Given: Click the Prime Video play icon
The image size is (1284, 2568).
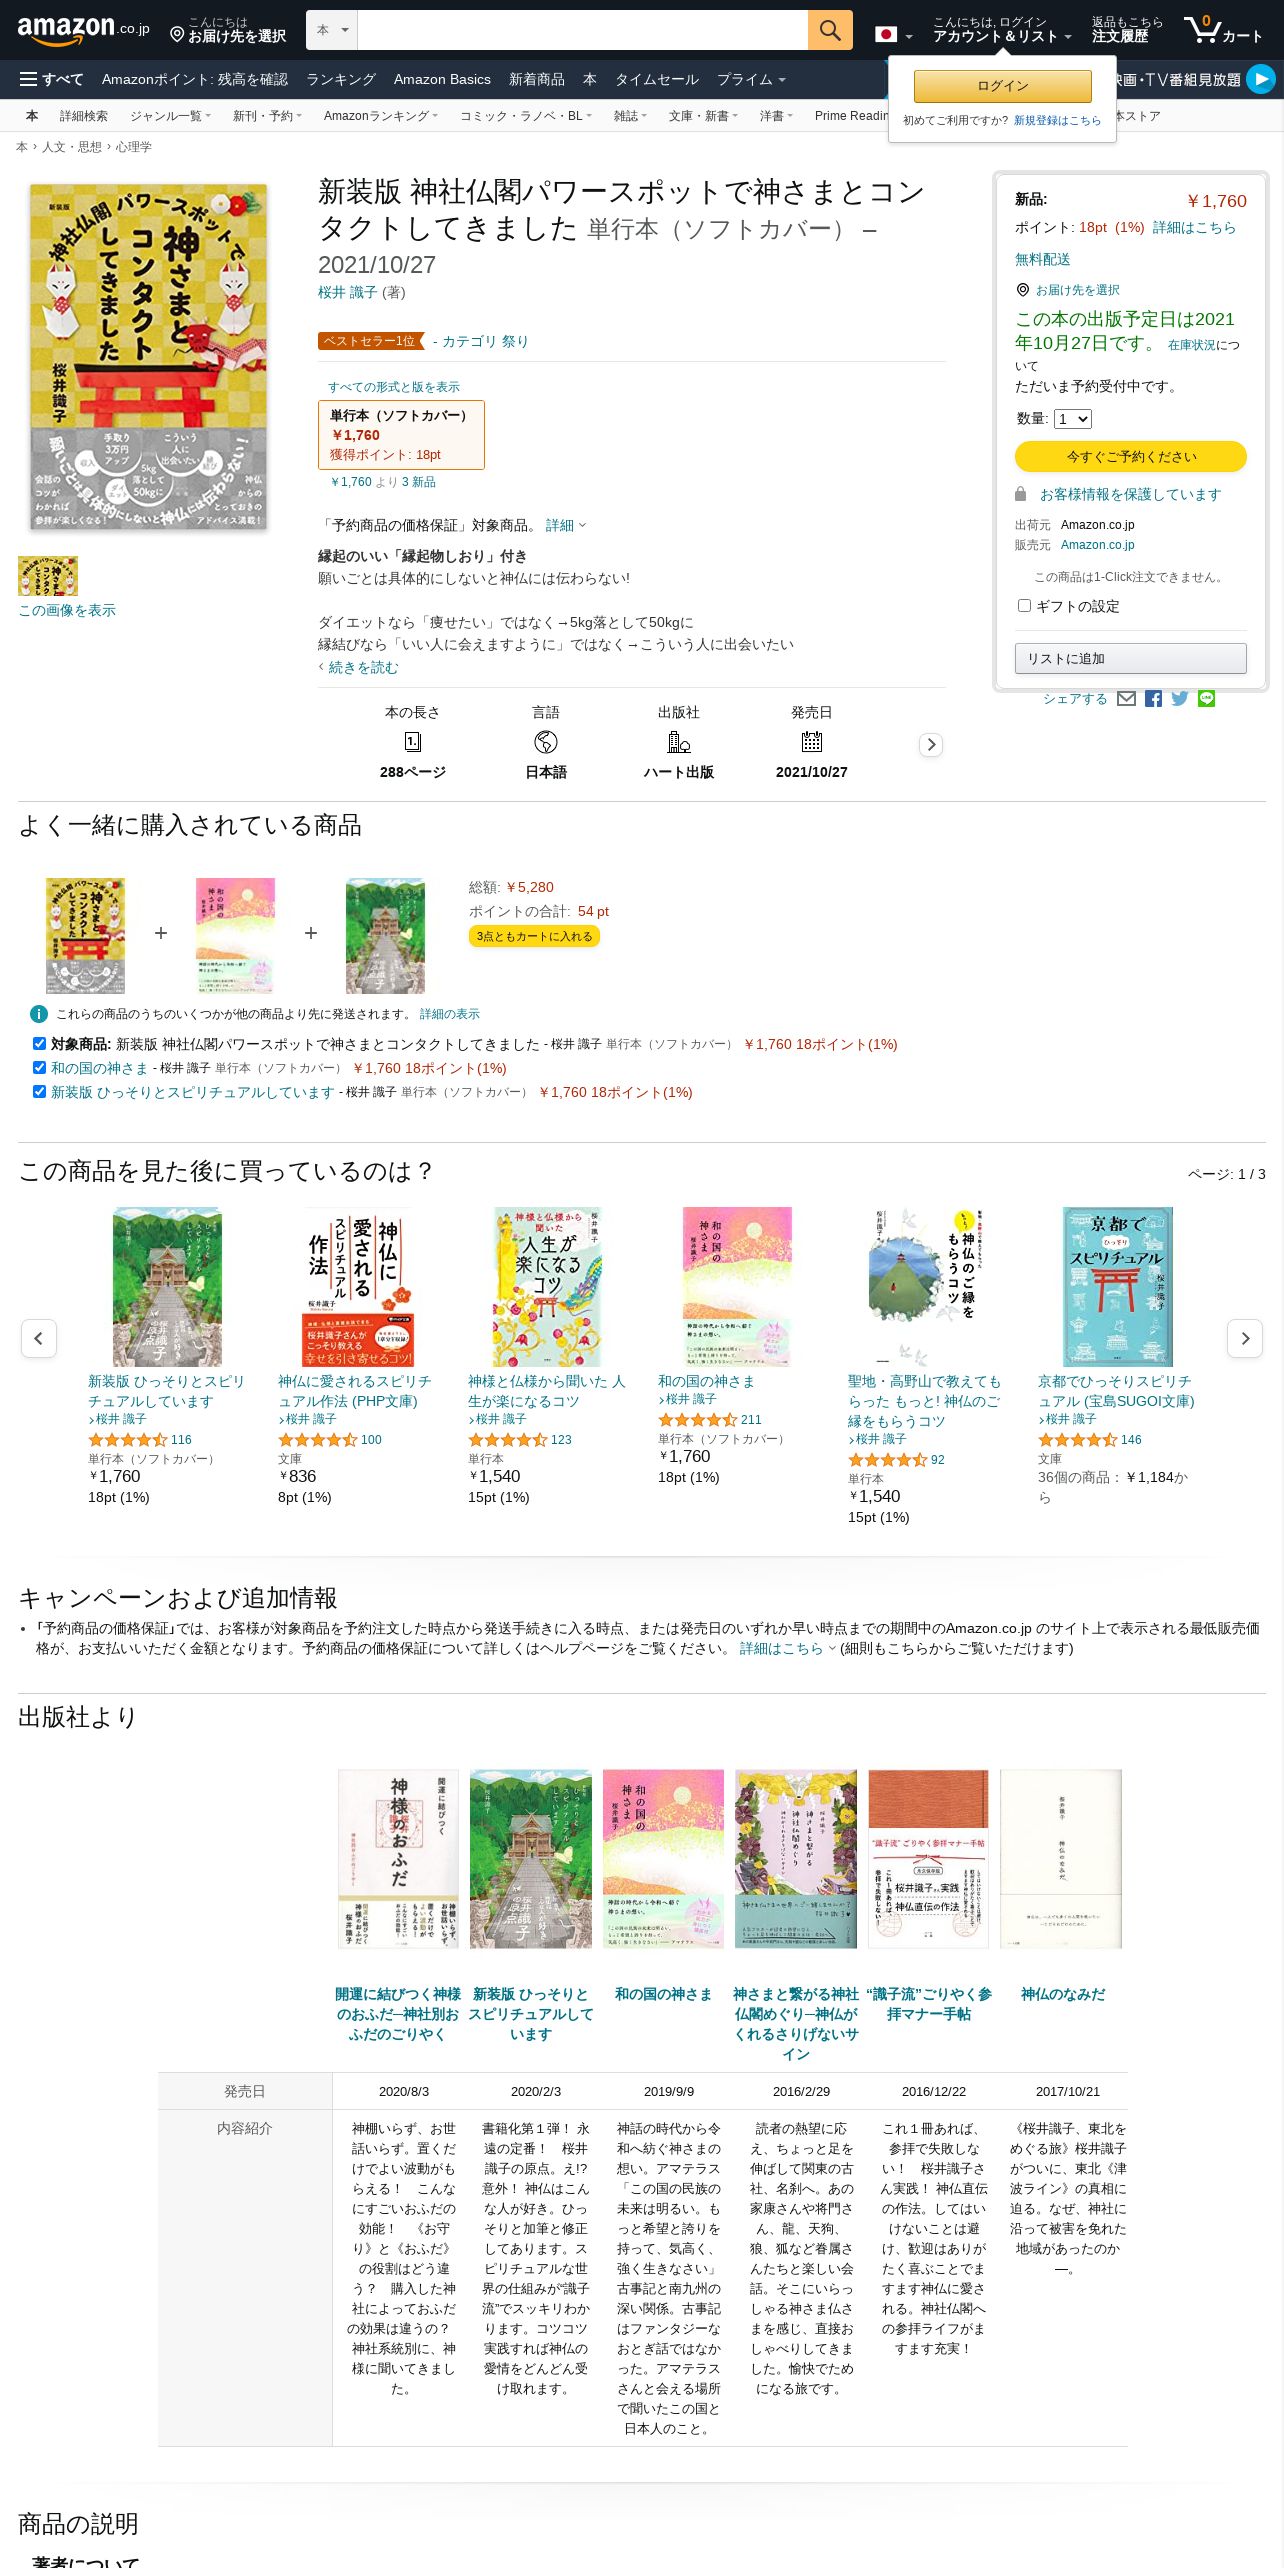Looking at the screenshot, I should pos(1261,79).
